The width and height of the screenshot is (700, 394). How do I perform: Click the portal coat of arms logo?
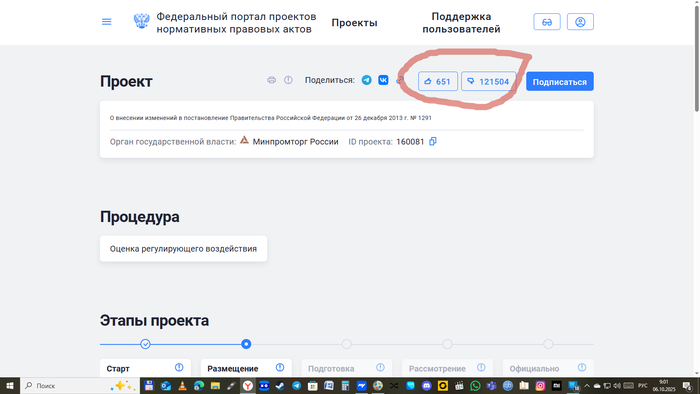142,21
